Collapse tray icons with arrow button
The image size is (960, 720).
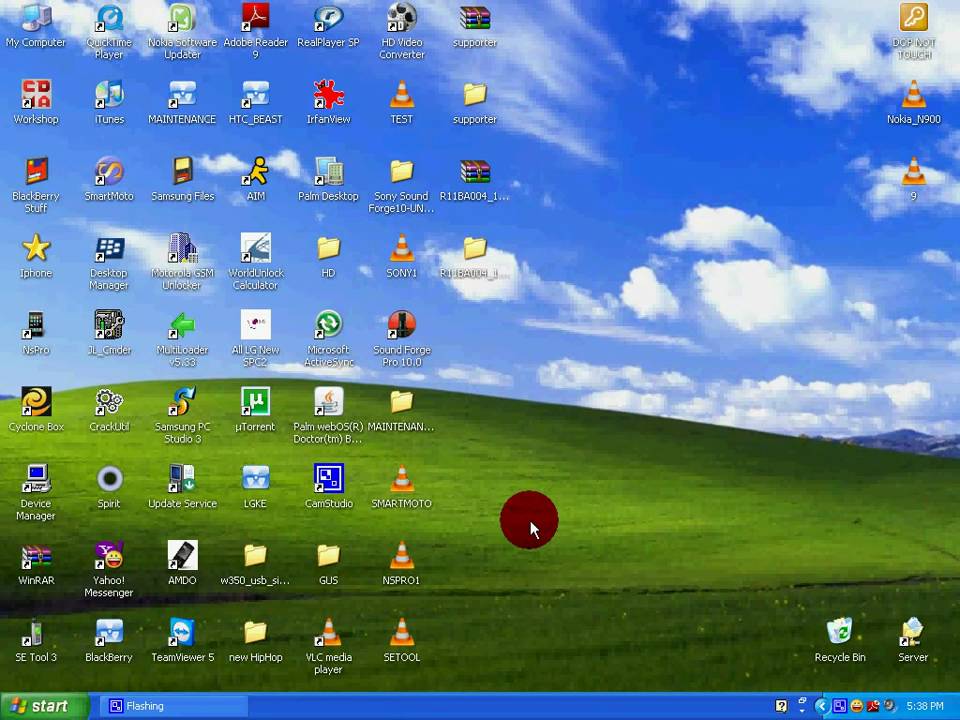820,706
